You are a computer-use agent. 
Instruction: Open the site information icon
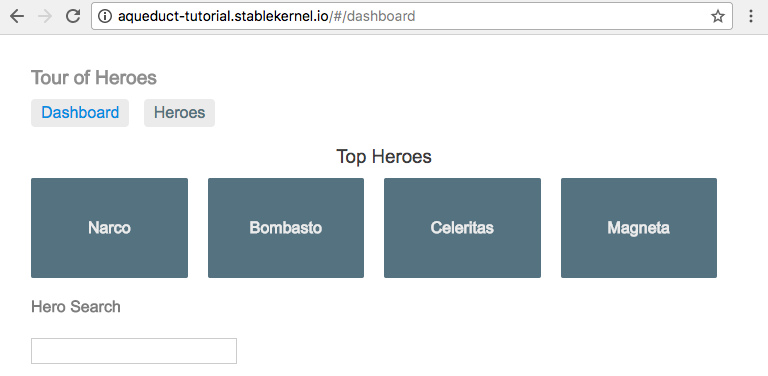coord(104,16)
